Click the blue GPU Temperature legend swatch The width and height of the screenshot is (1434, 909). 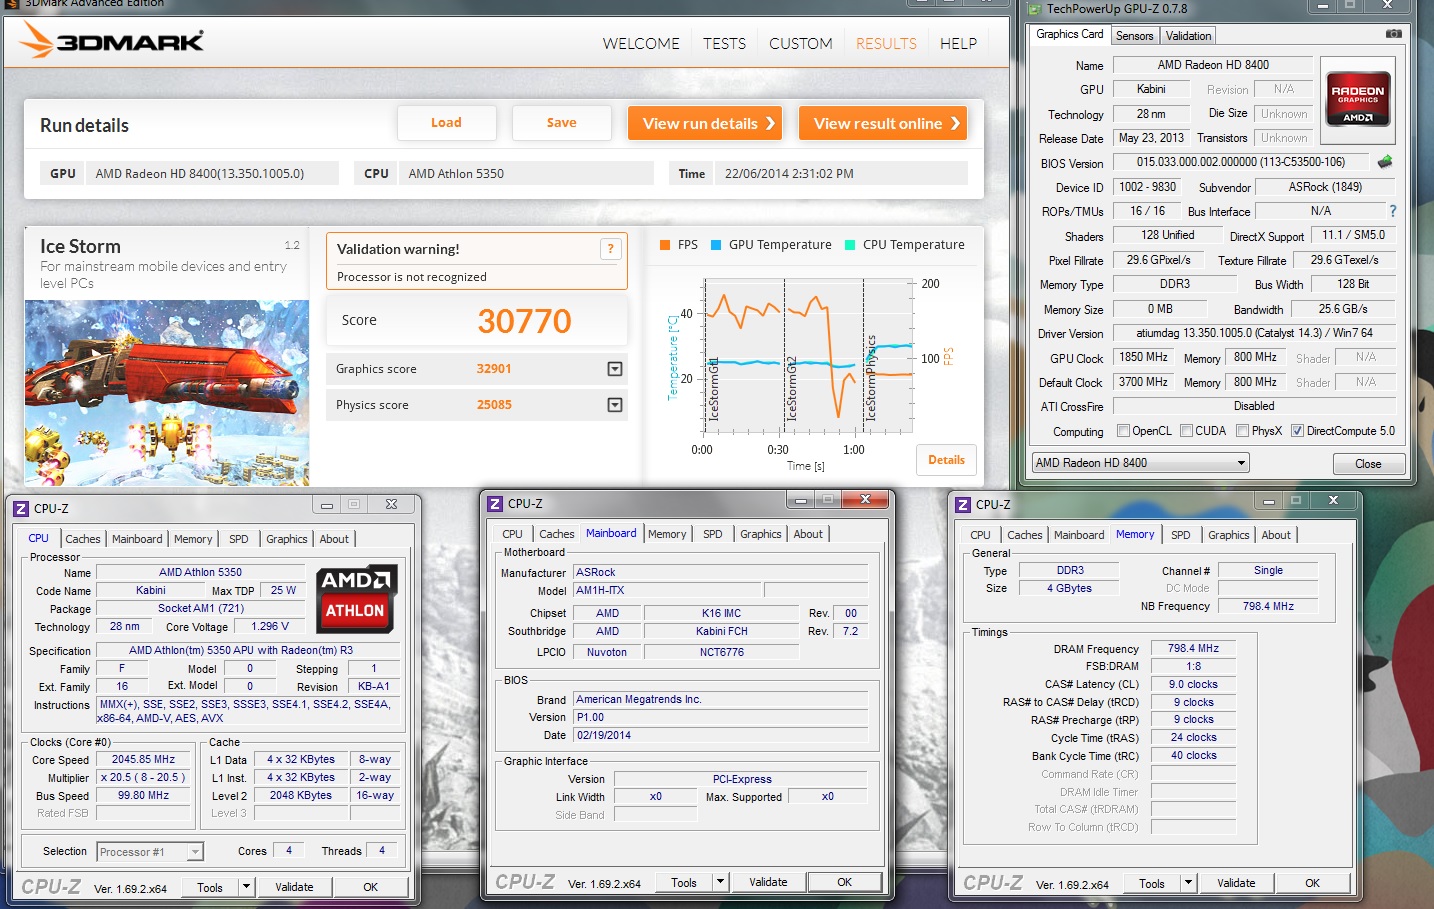[x=716, y=245]
